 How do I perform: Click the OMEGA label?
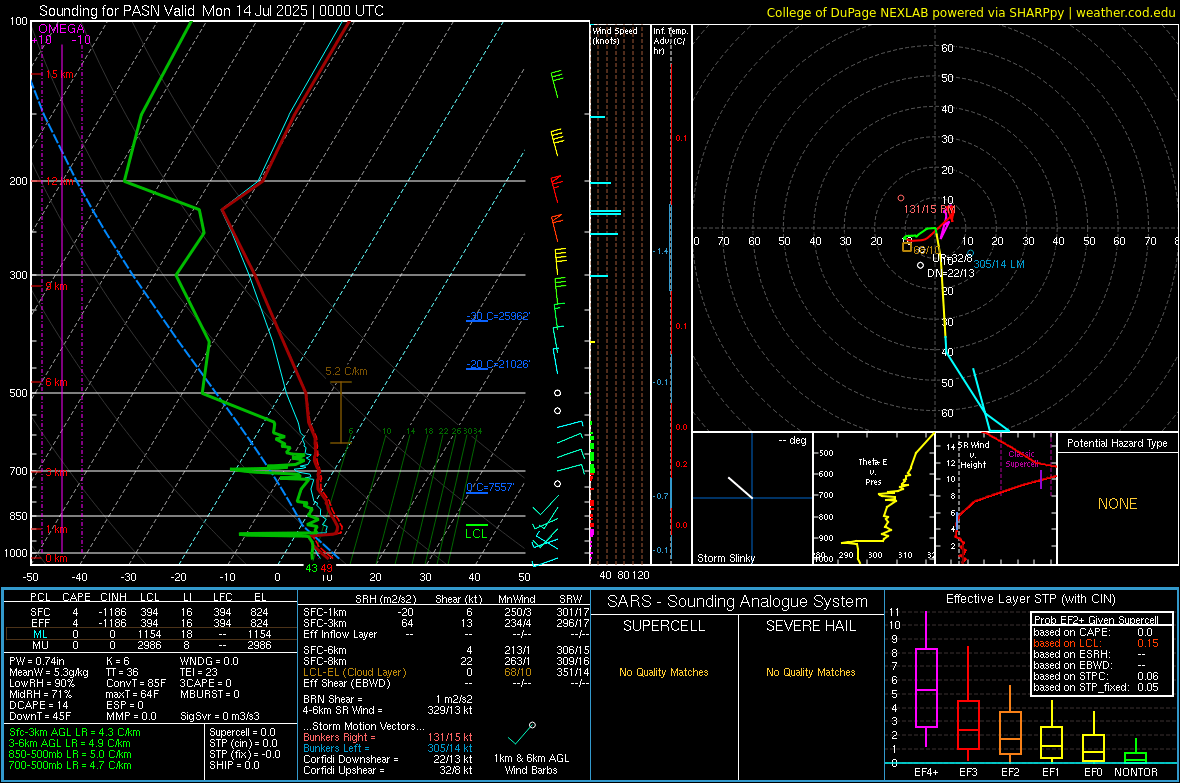[x=61, y=29]
